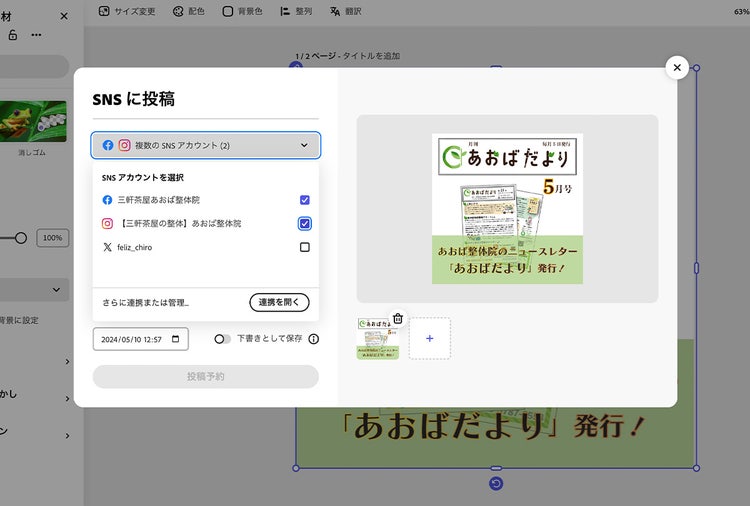Open the calendar picker icon in date field
Viewport: 750px width, 506px height.
[176, 339]
